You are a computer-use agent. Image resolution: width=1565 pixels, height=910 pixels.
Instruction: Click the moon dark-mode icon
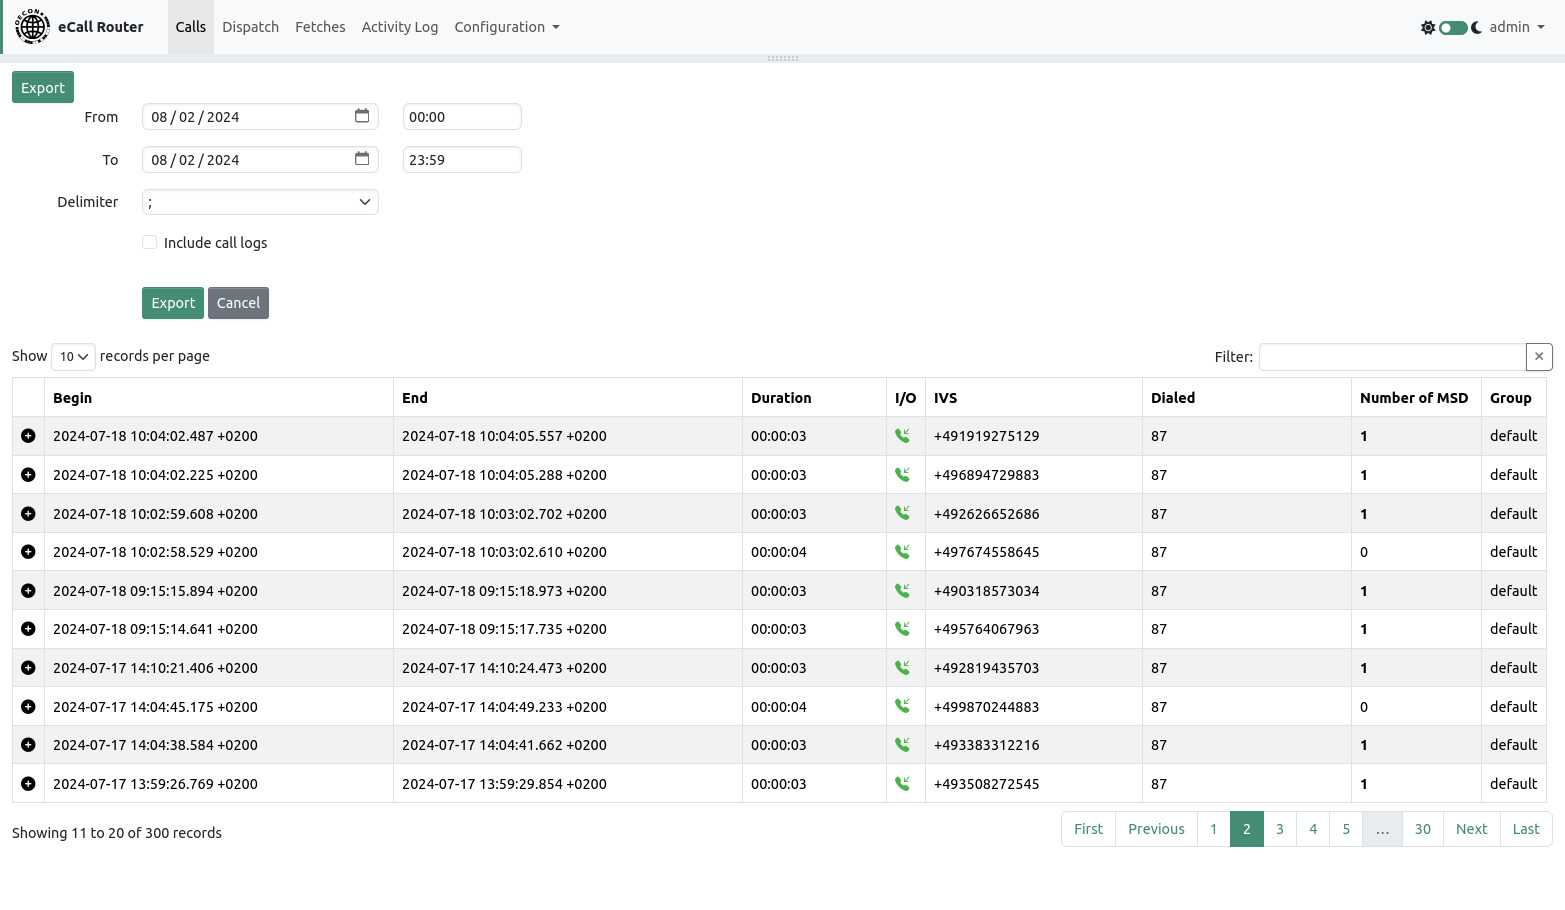[1477, 28]
